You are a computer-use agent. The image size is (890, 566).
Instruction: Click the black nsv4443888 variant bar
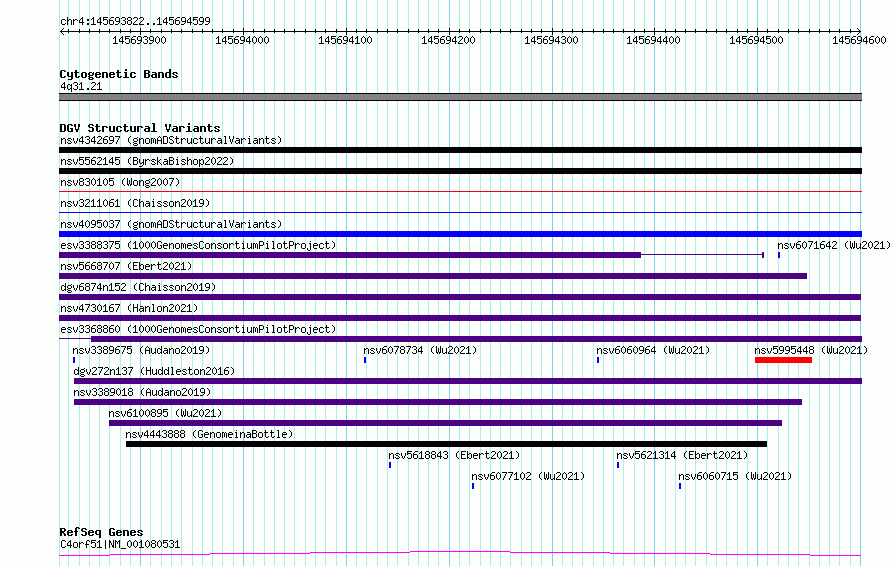(x=446, y=444)
